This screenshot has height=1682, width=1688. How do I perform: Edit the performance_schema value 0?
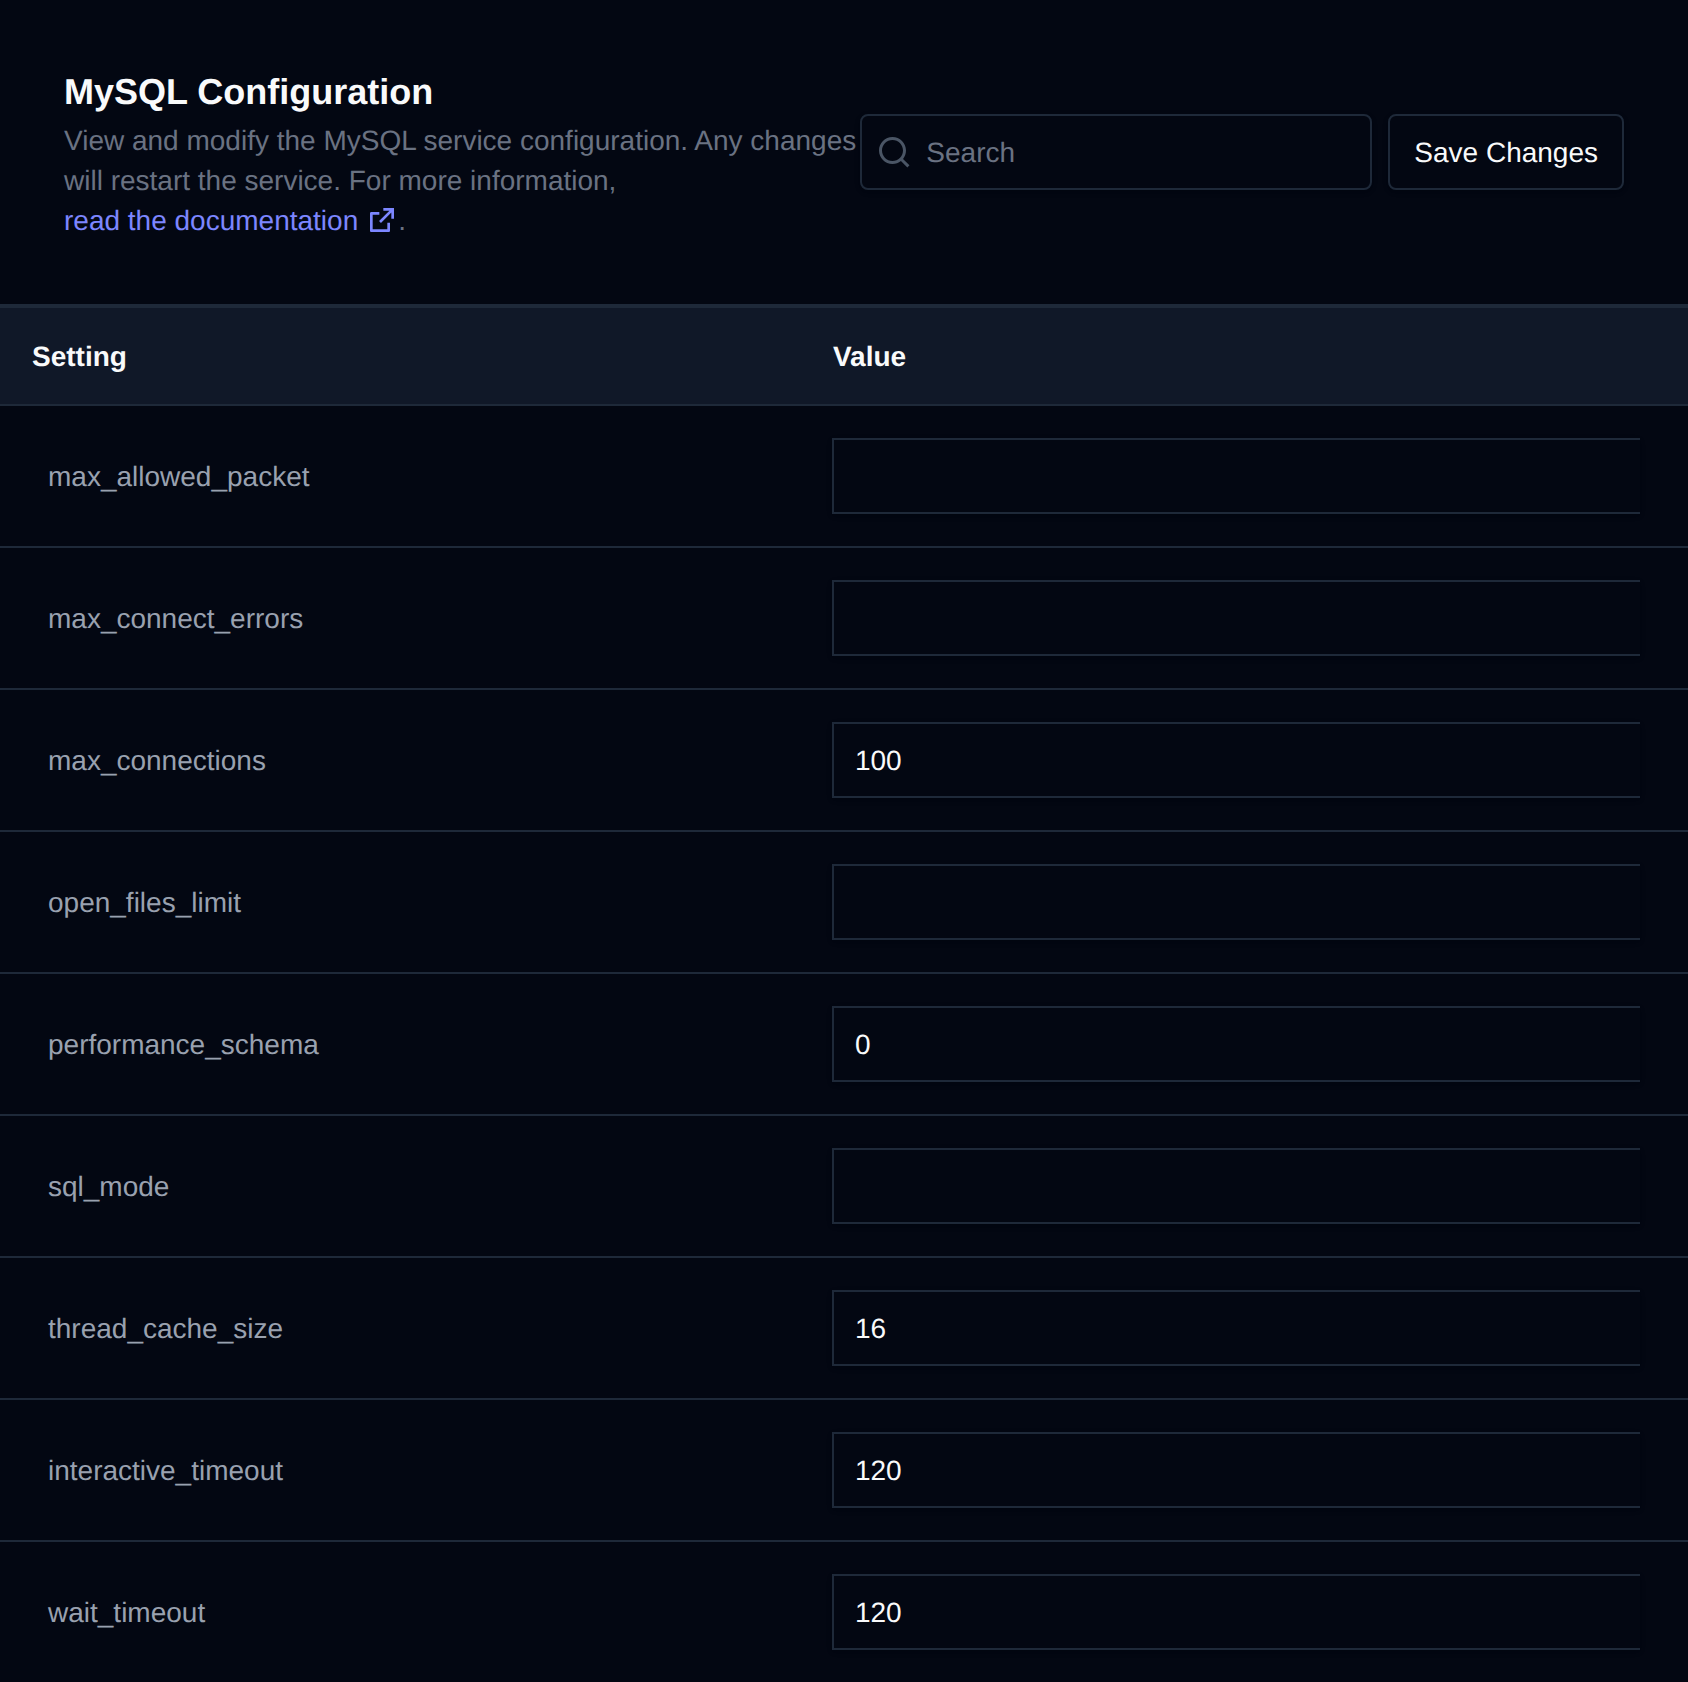(1236, 1044)
